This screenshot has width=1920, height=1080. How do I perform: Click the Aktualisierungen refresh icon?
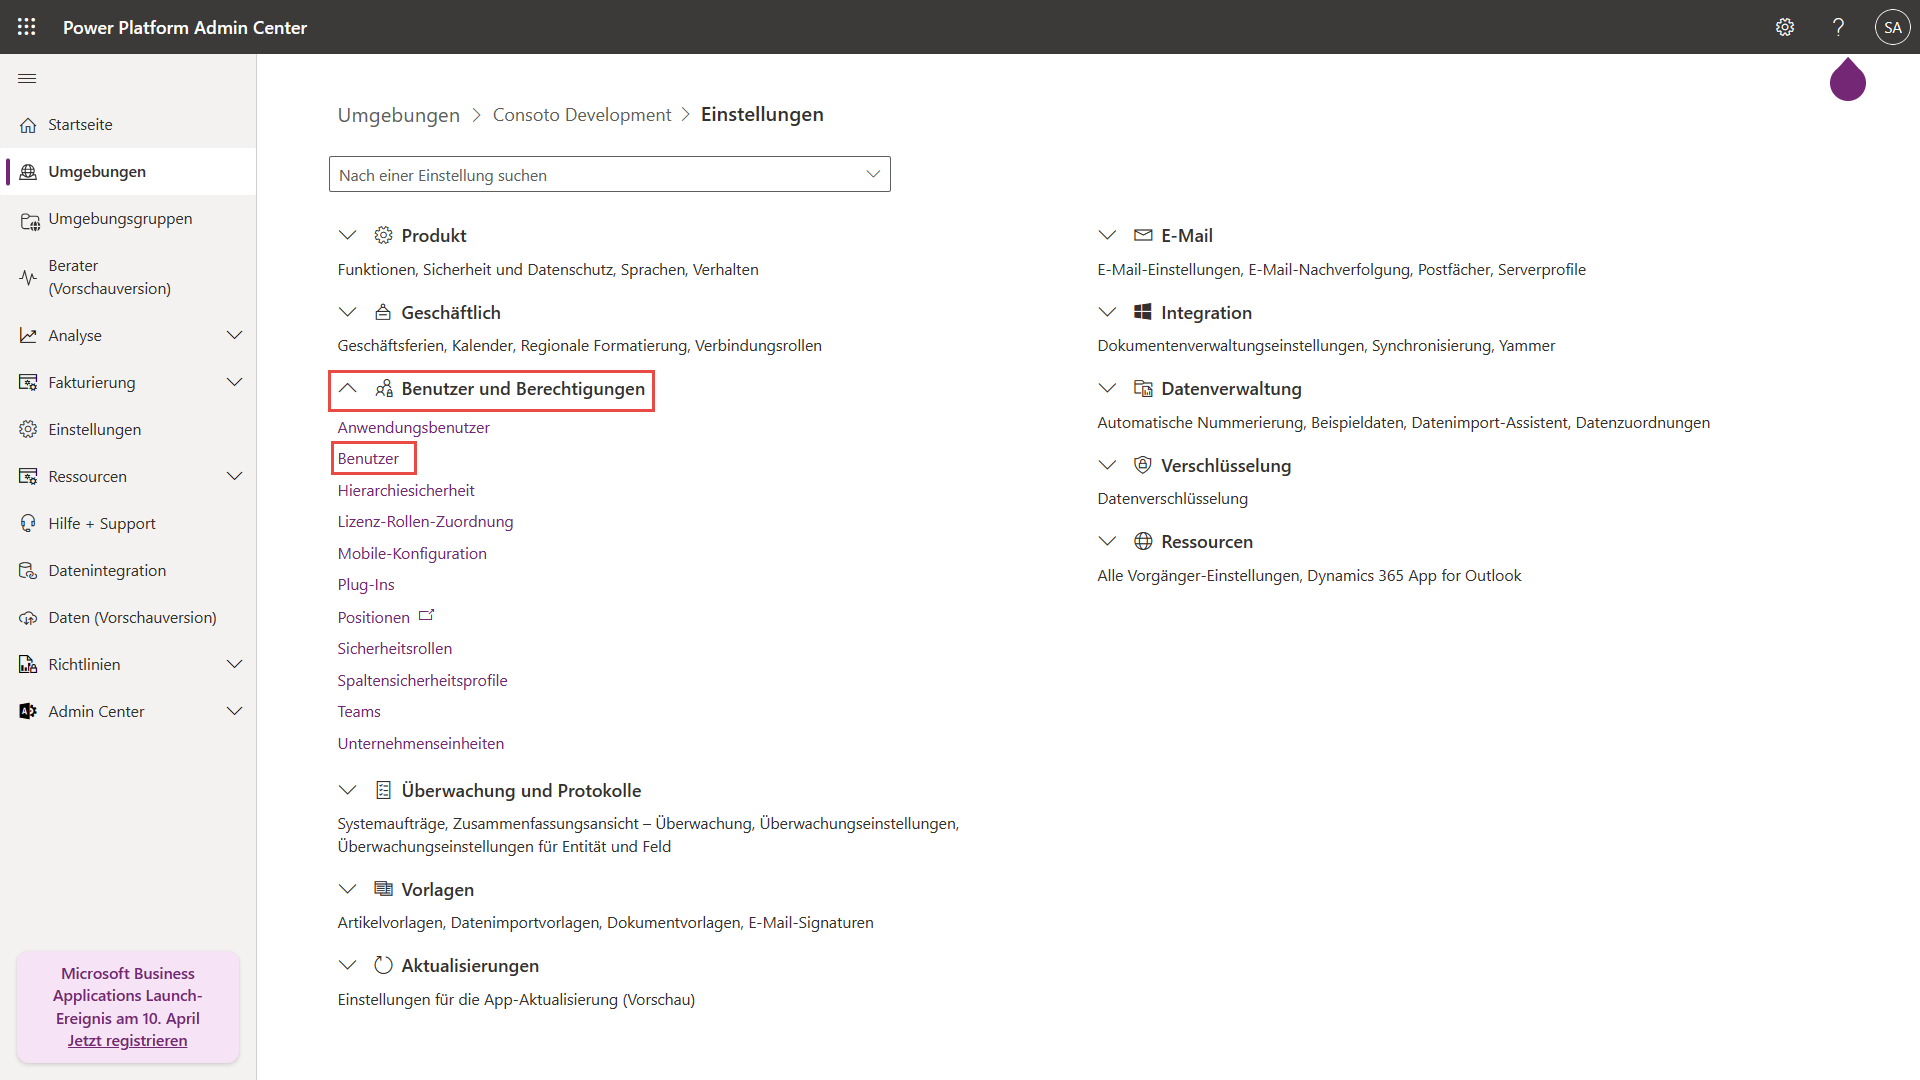tap(383, 965)
